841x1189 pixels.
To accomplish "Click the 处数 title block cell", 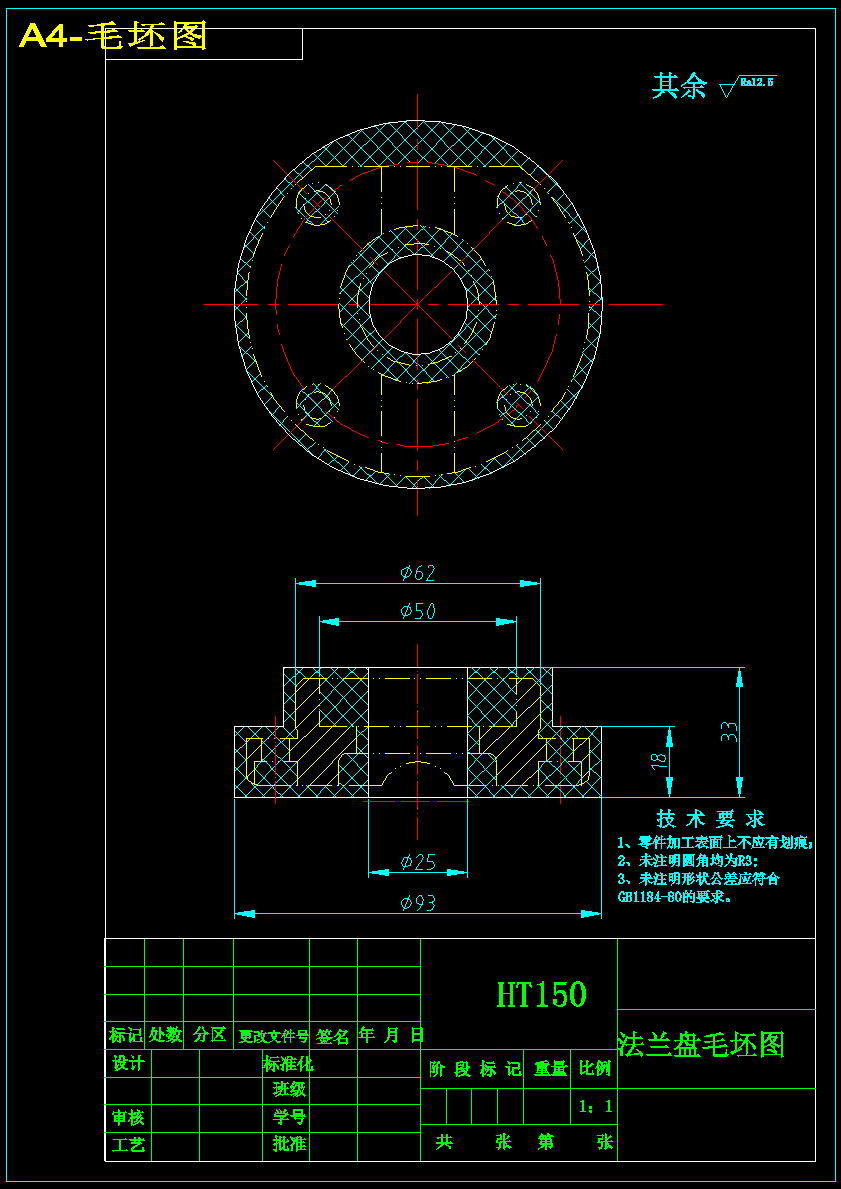I will point(165,1035).
